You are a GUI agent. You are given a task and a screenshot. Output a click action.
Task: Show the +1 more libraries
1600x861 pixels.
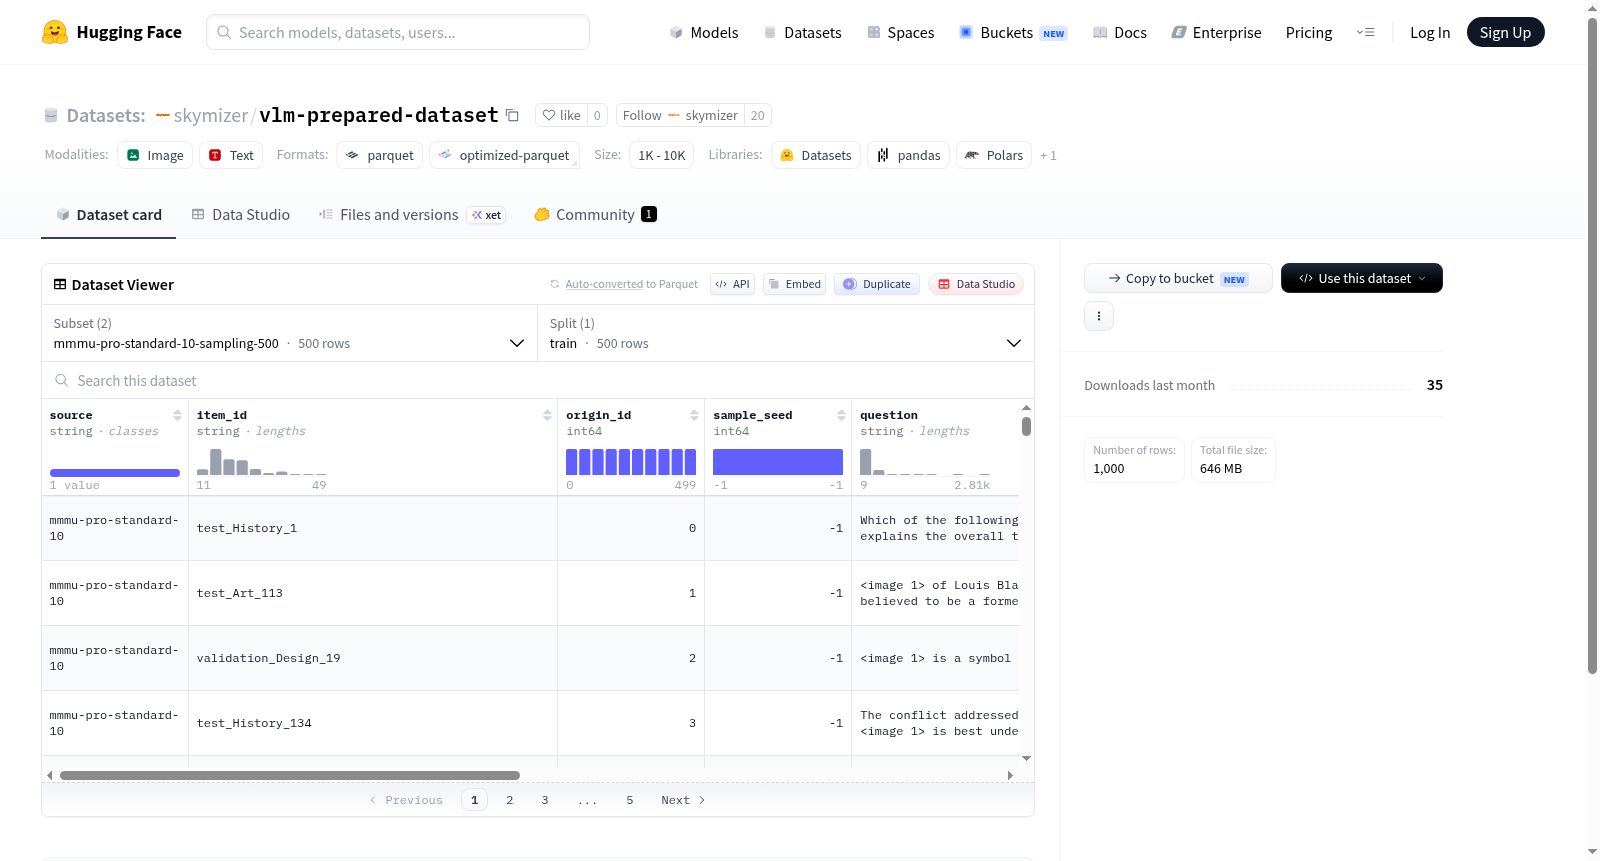point(1048,155)
